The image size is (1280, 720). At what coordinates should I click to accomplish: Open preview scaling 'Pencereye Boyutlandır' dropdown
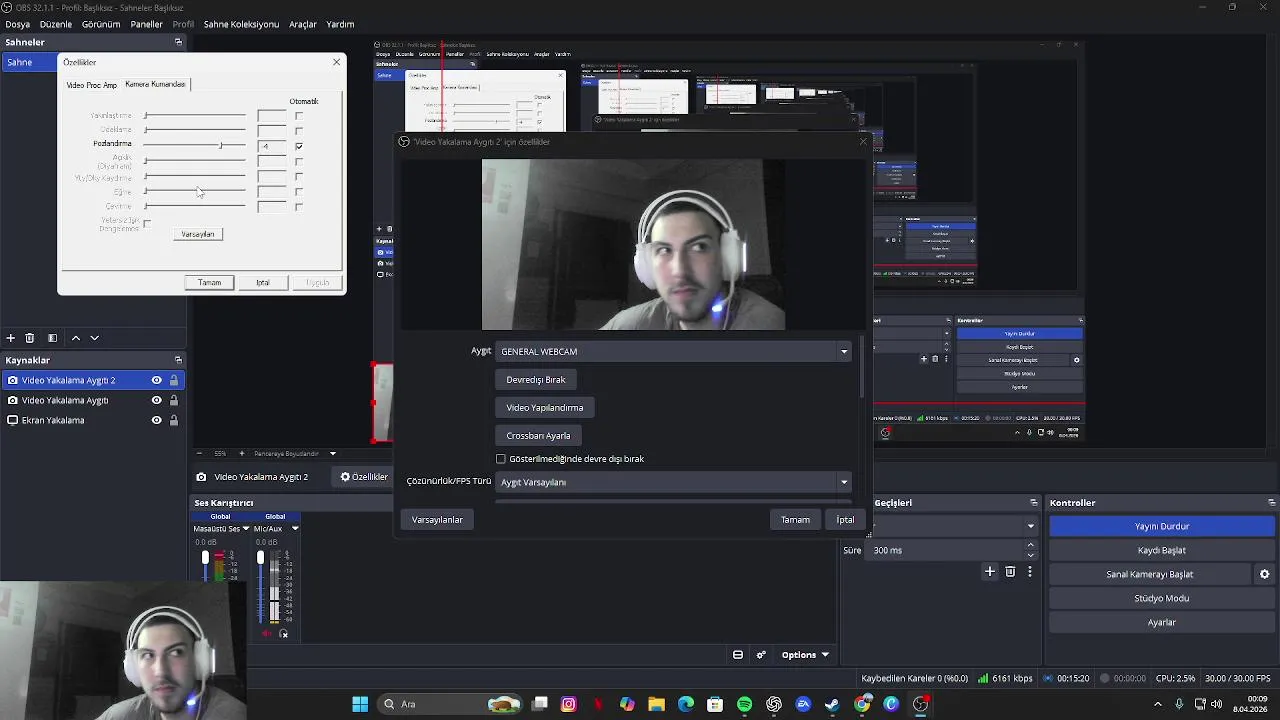[x=296, y=453]
